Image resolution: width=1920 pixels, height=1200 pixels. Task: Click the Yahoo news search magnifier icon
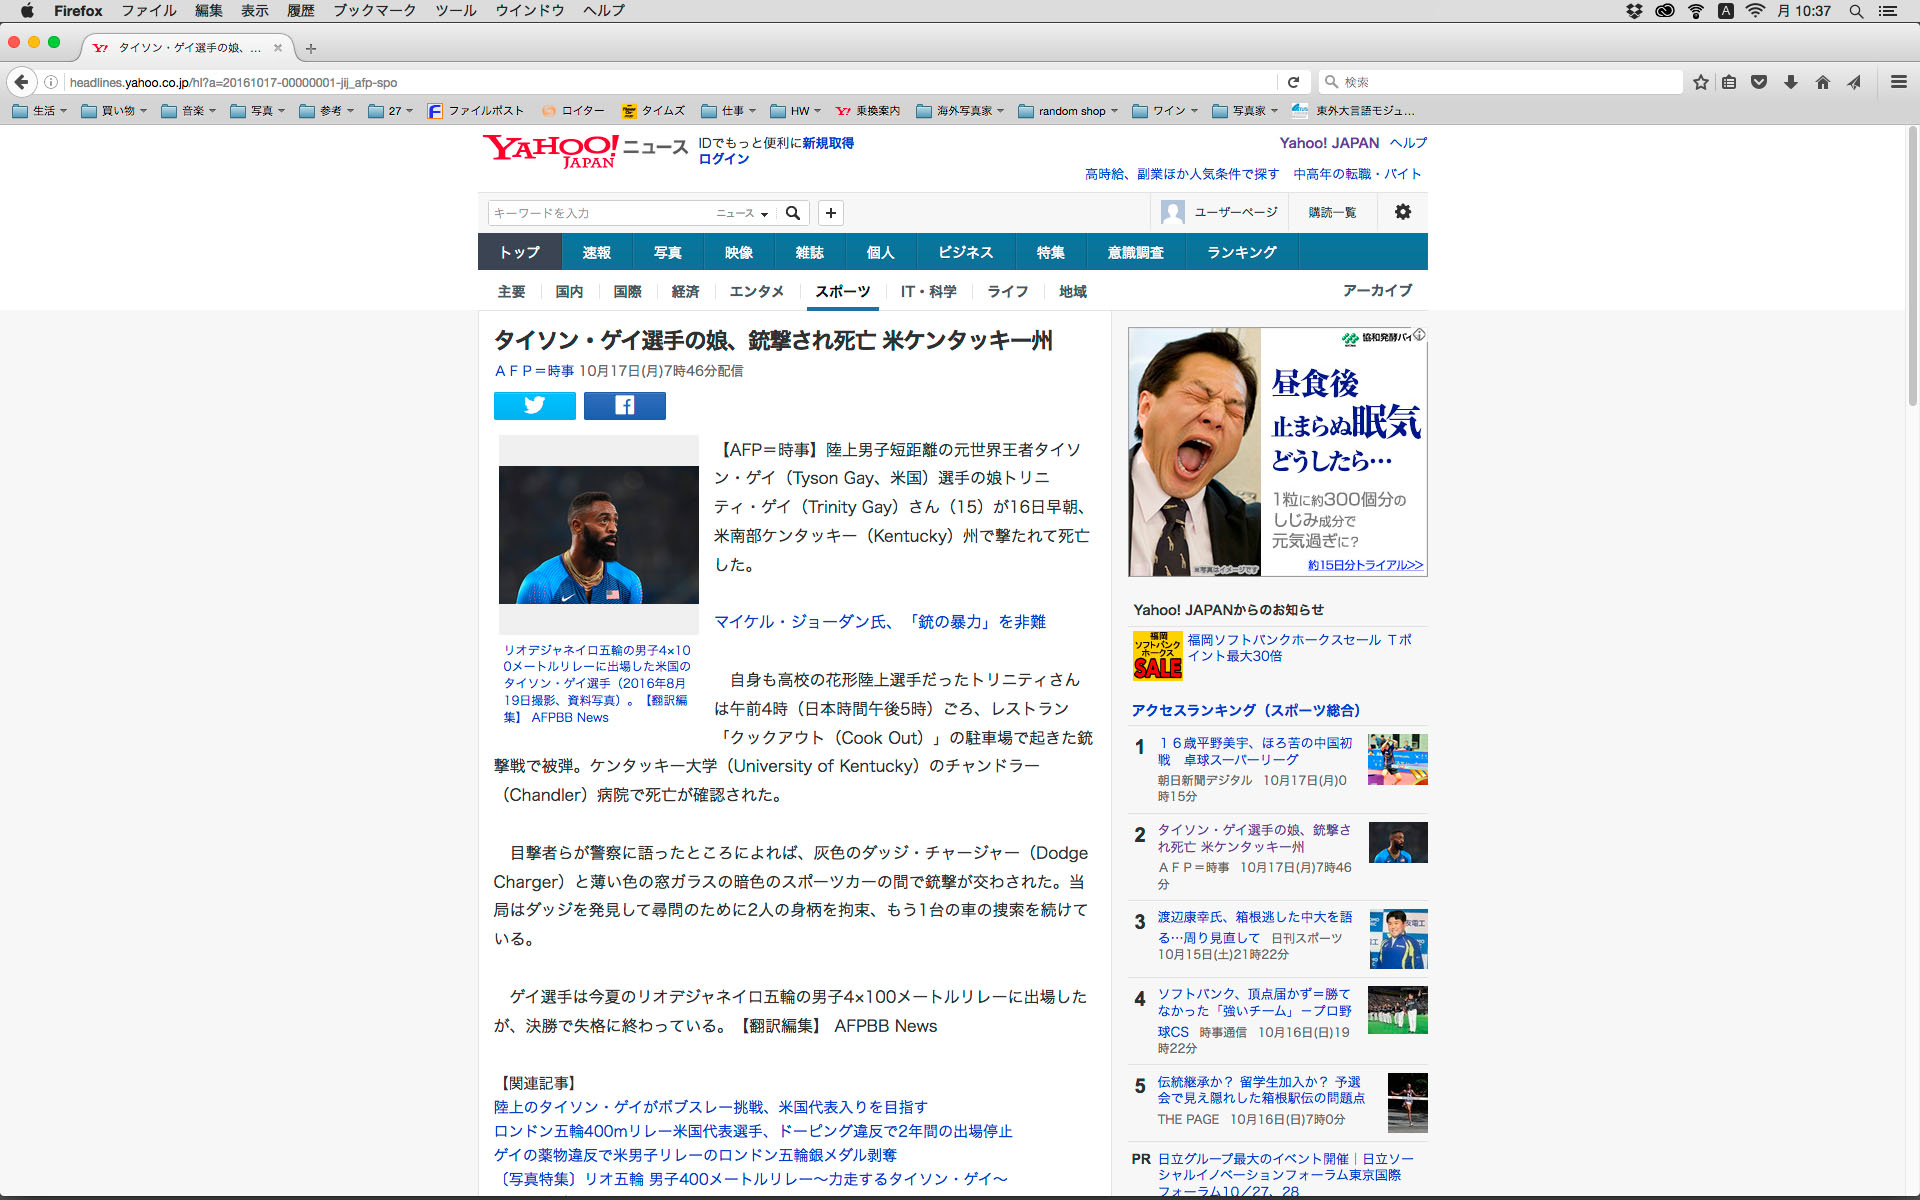click(x=793, y=213)
